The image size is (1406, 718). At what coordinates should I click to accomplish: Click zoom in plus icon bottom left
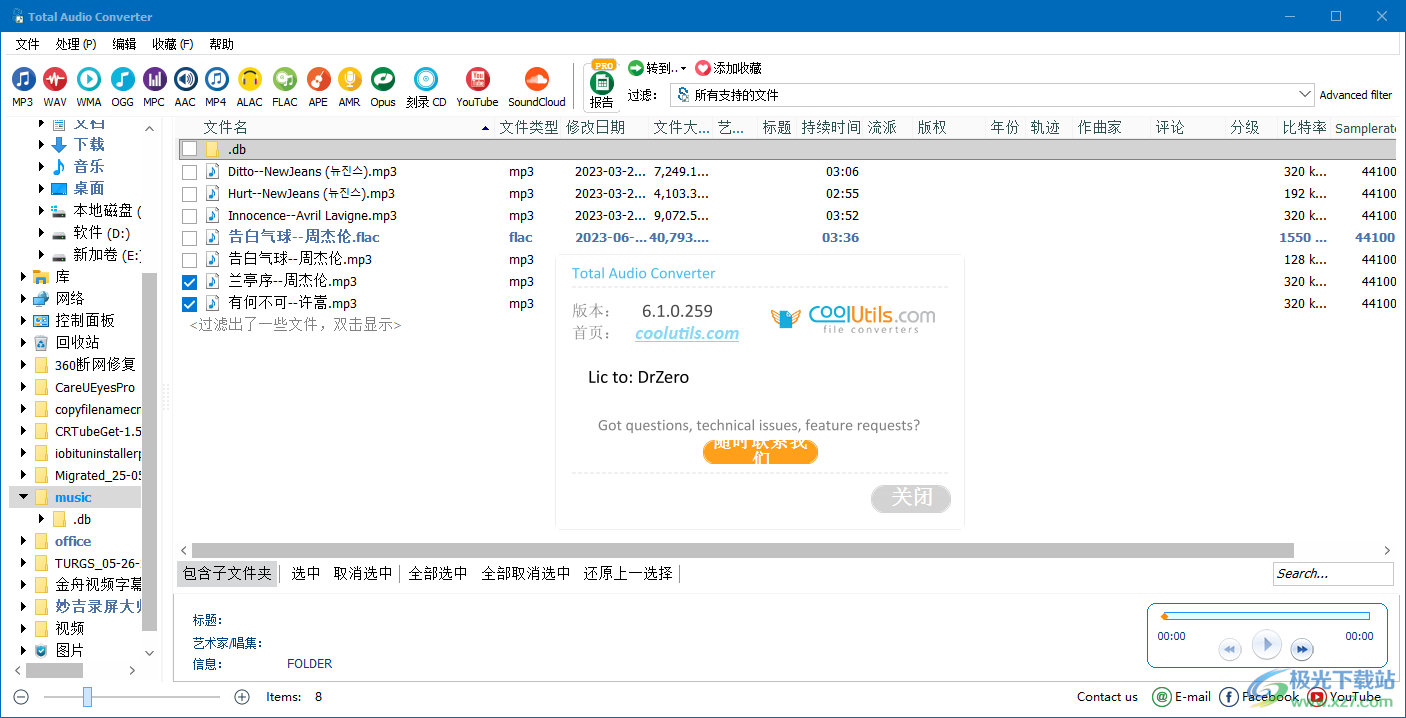[x=241, y=697]
